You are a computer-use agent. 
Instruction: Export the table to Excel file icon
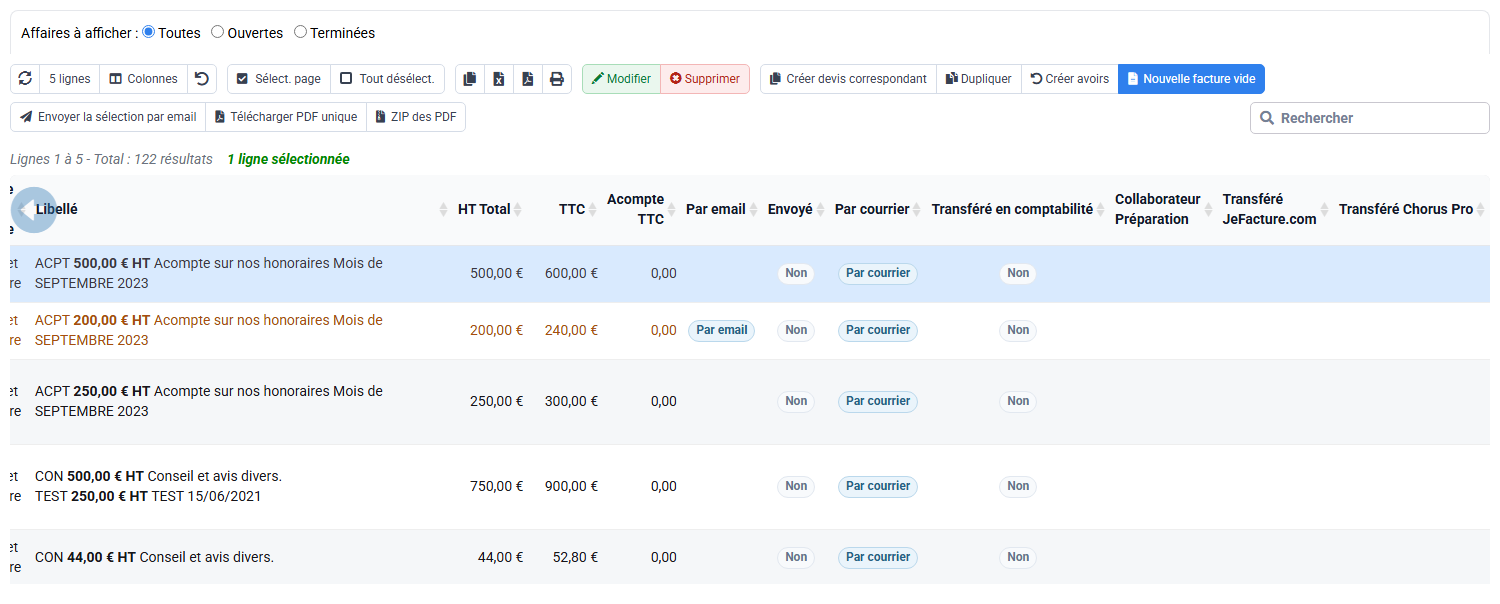tap(499, 79)
